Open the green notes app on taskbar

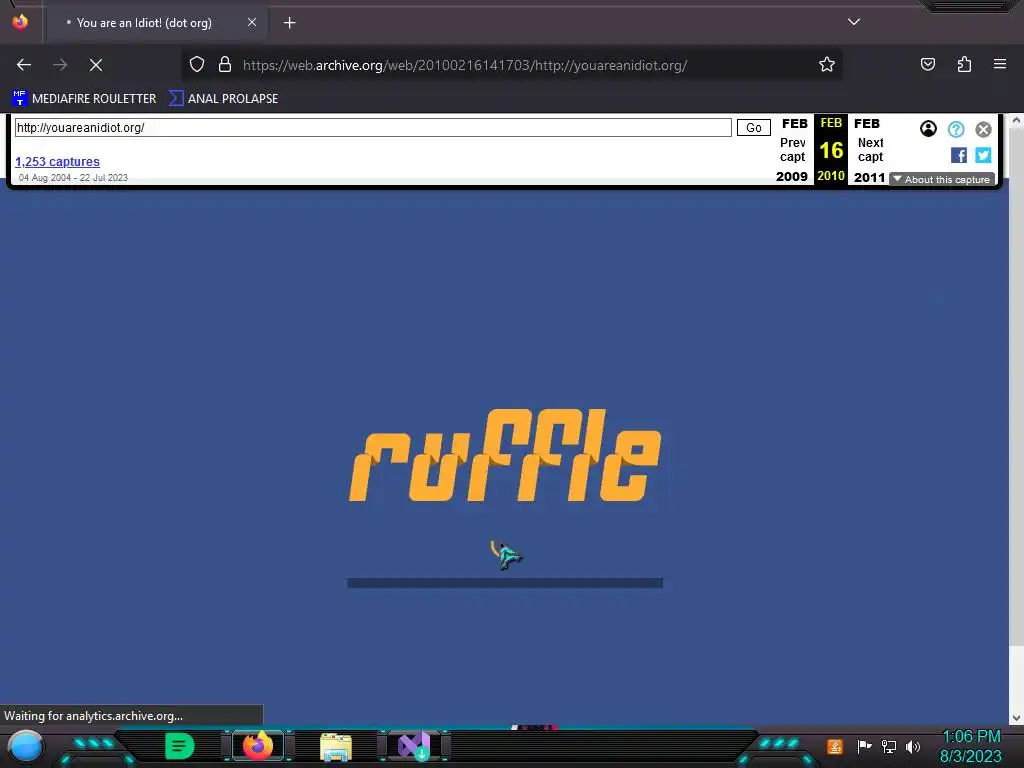coord(180,746)
